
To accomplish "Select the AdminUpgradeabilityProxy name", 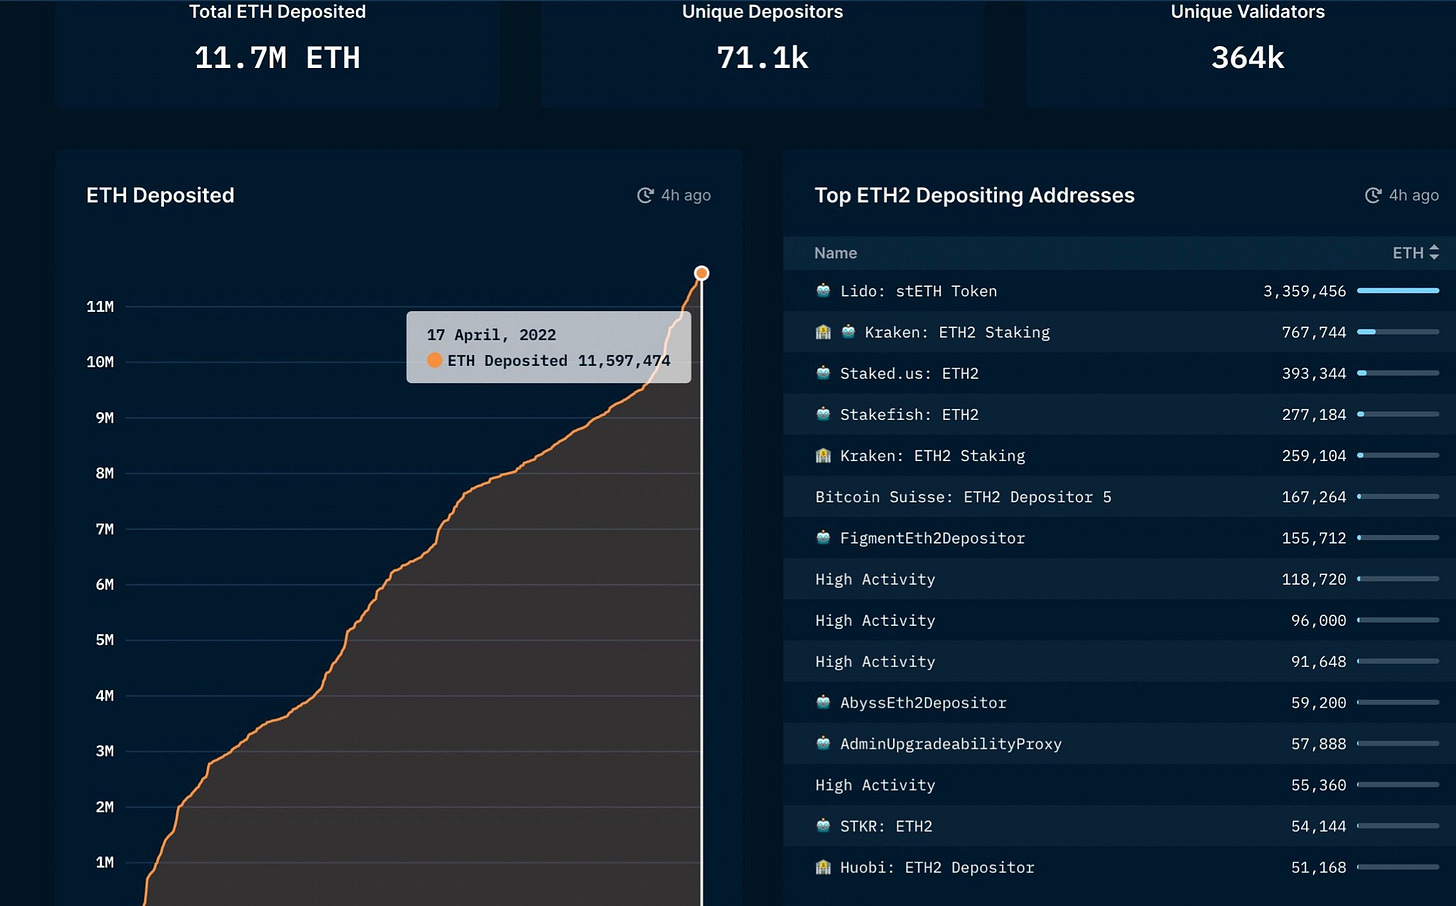I will point(951,743).
